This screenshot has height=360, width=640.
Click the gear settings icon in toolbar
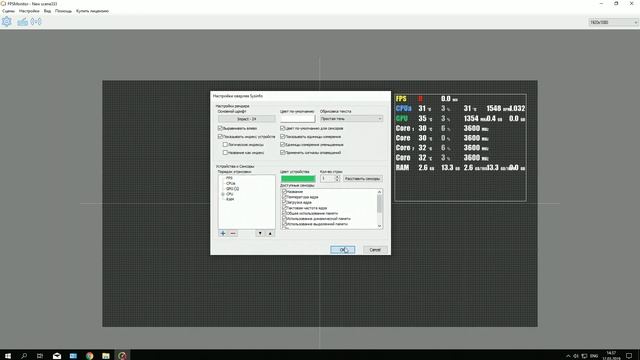pos(7,22)
